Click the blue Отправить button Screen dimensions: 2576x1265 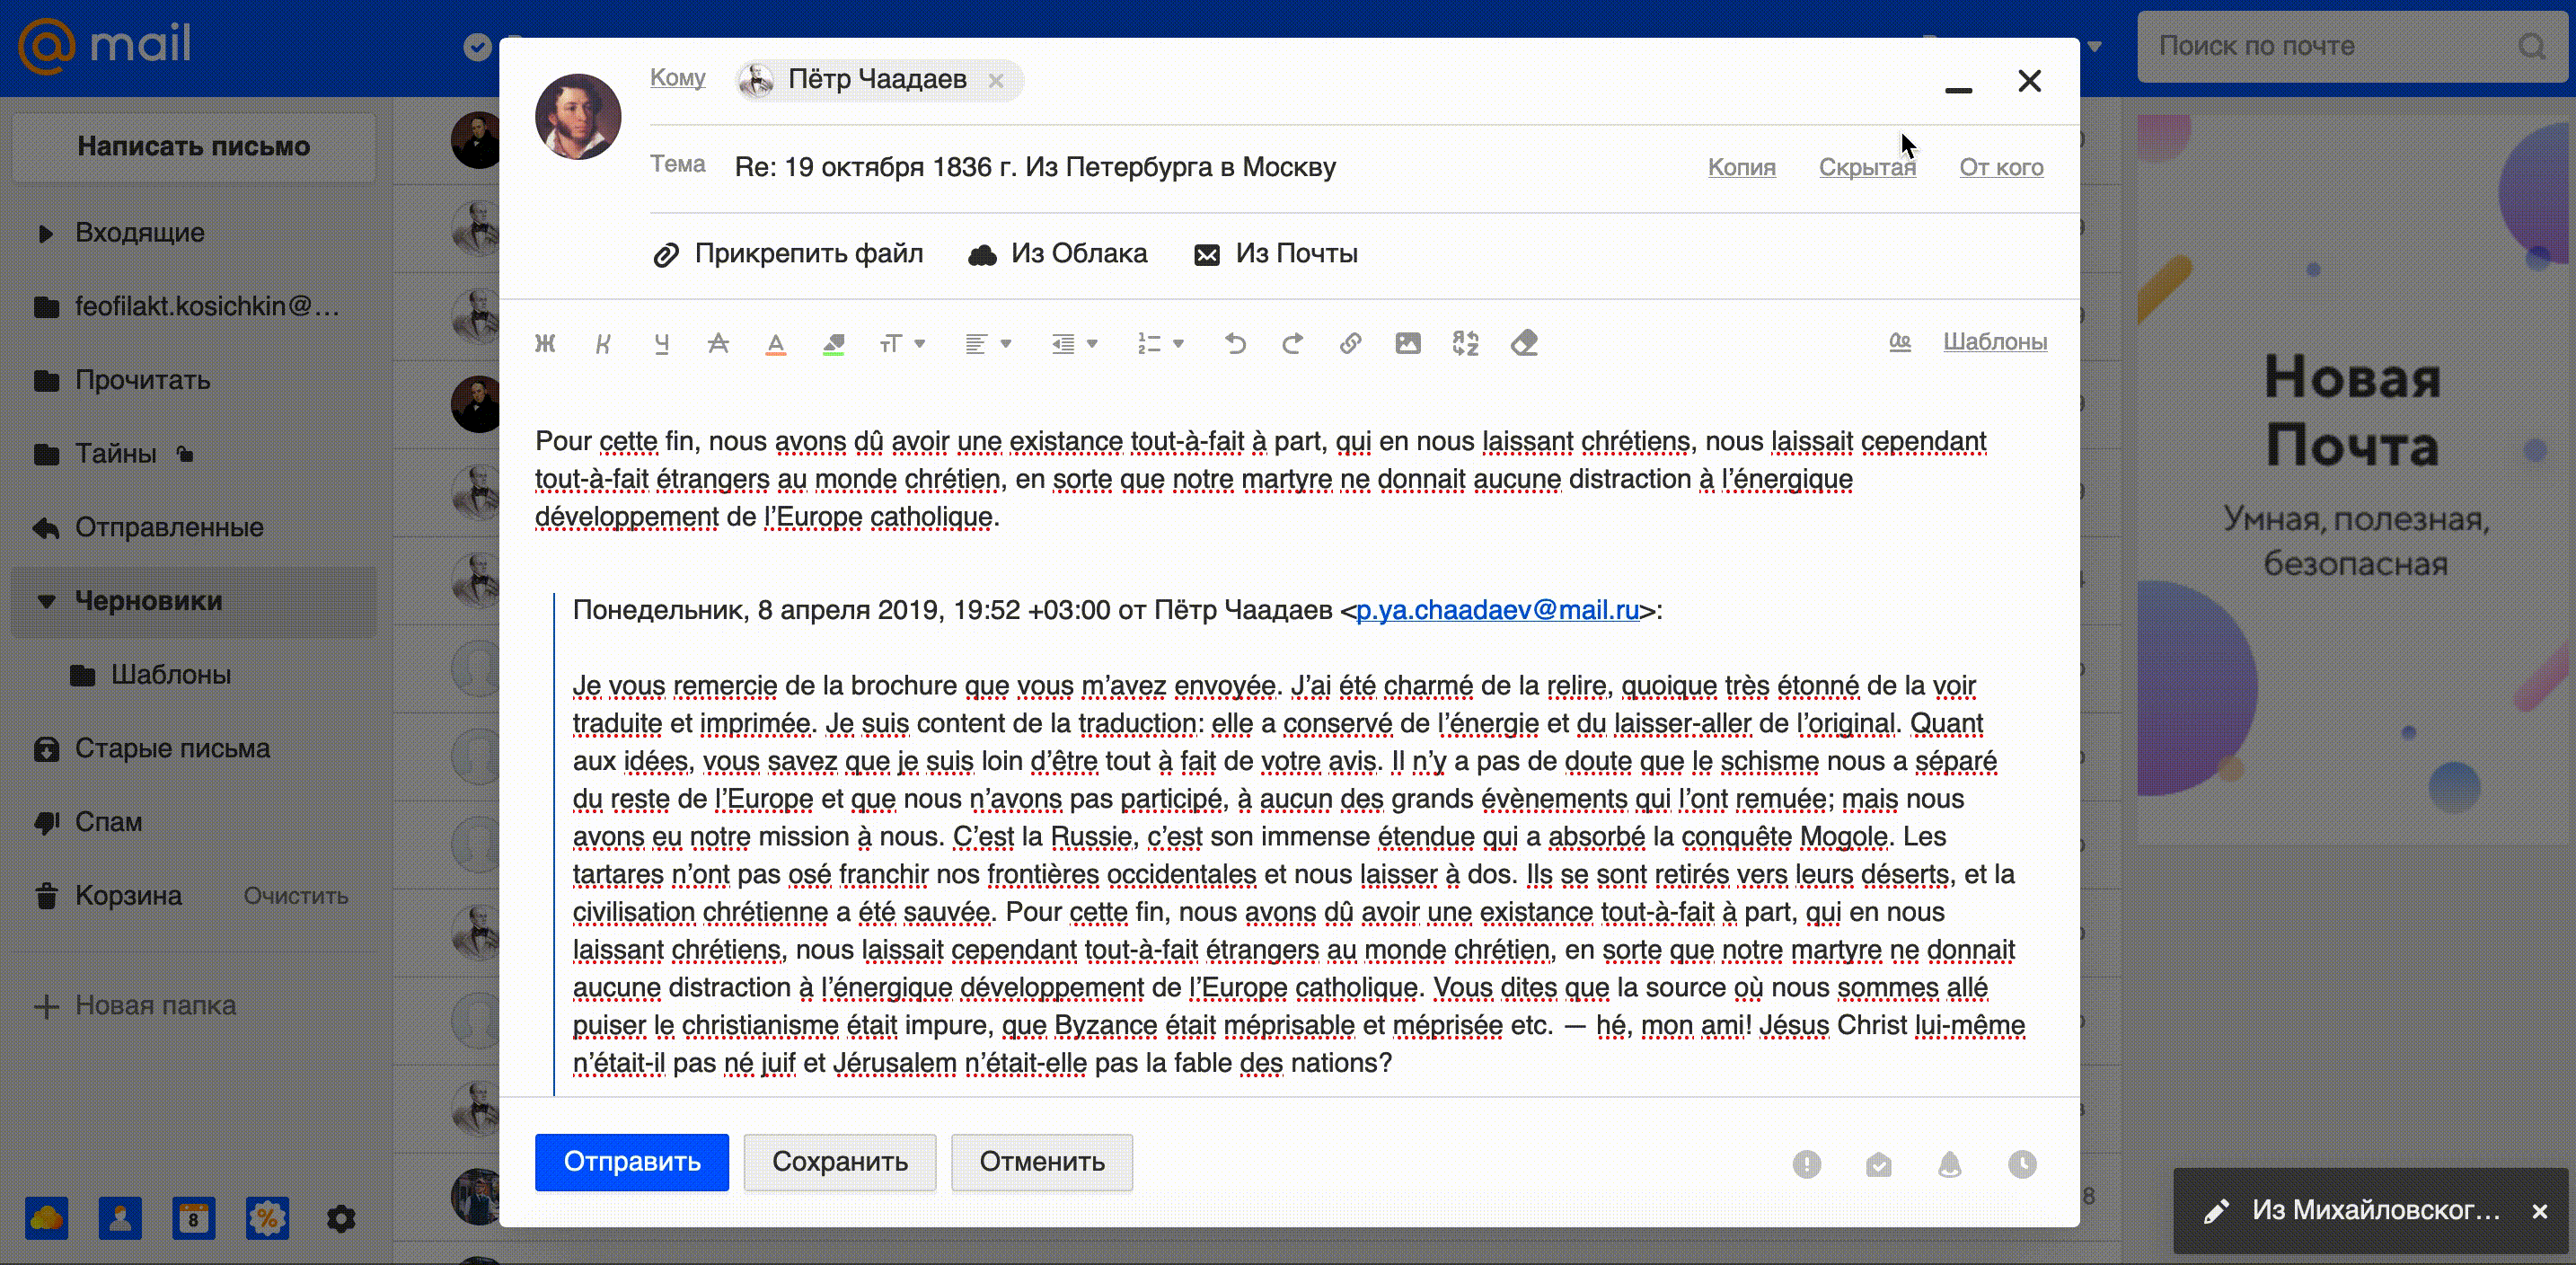click(x=631, y=1162)
